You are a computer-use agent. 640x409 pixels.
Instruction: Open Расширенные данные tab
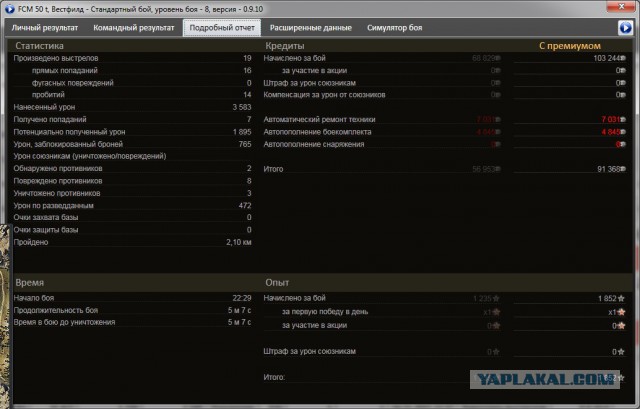tap(311, 28)
